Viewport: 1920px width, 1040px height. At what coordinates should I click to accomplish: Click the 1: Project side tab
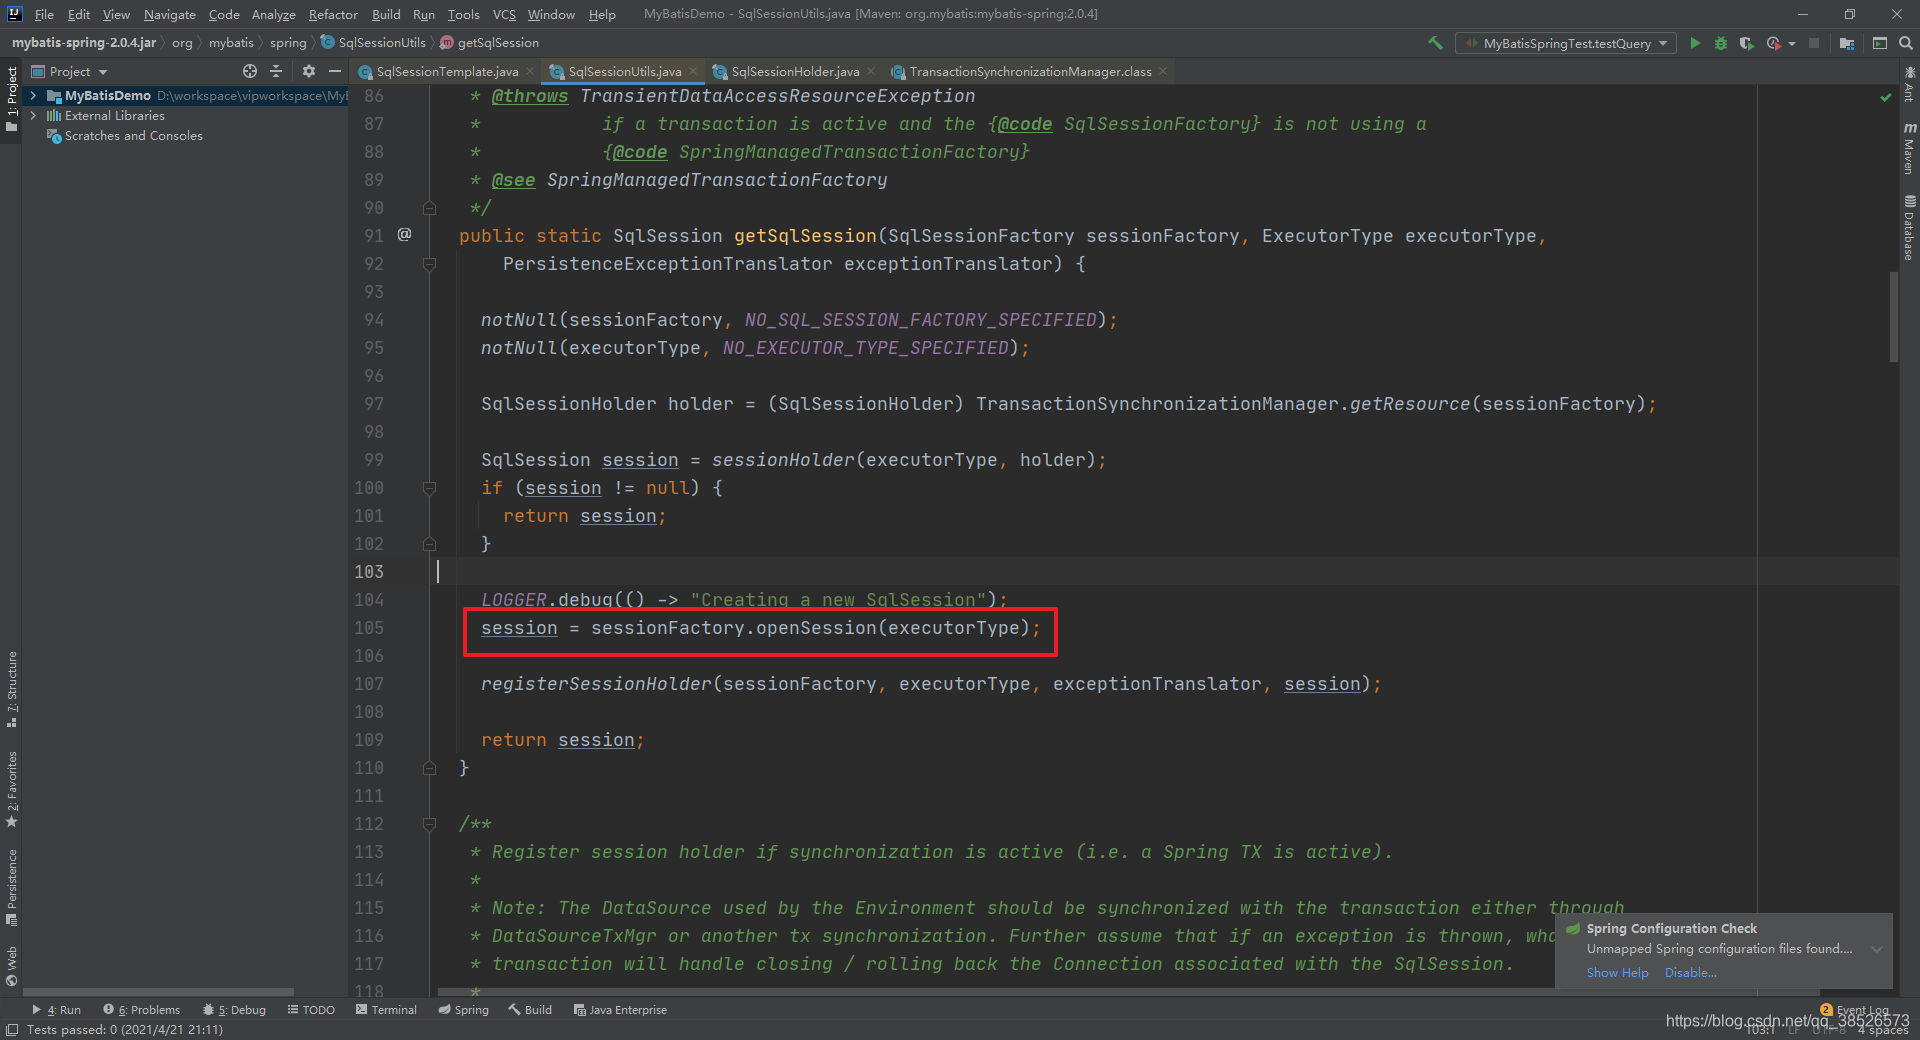click(12, 99)
